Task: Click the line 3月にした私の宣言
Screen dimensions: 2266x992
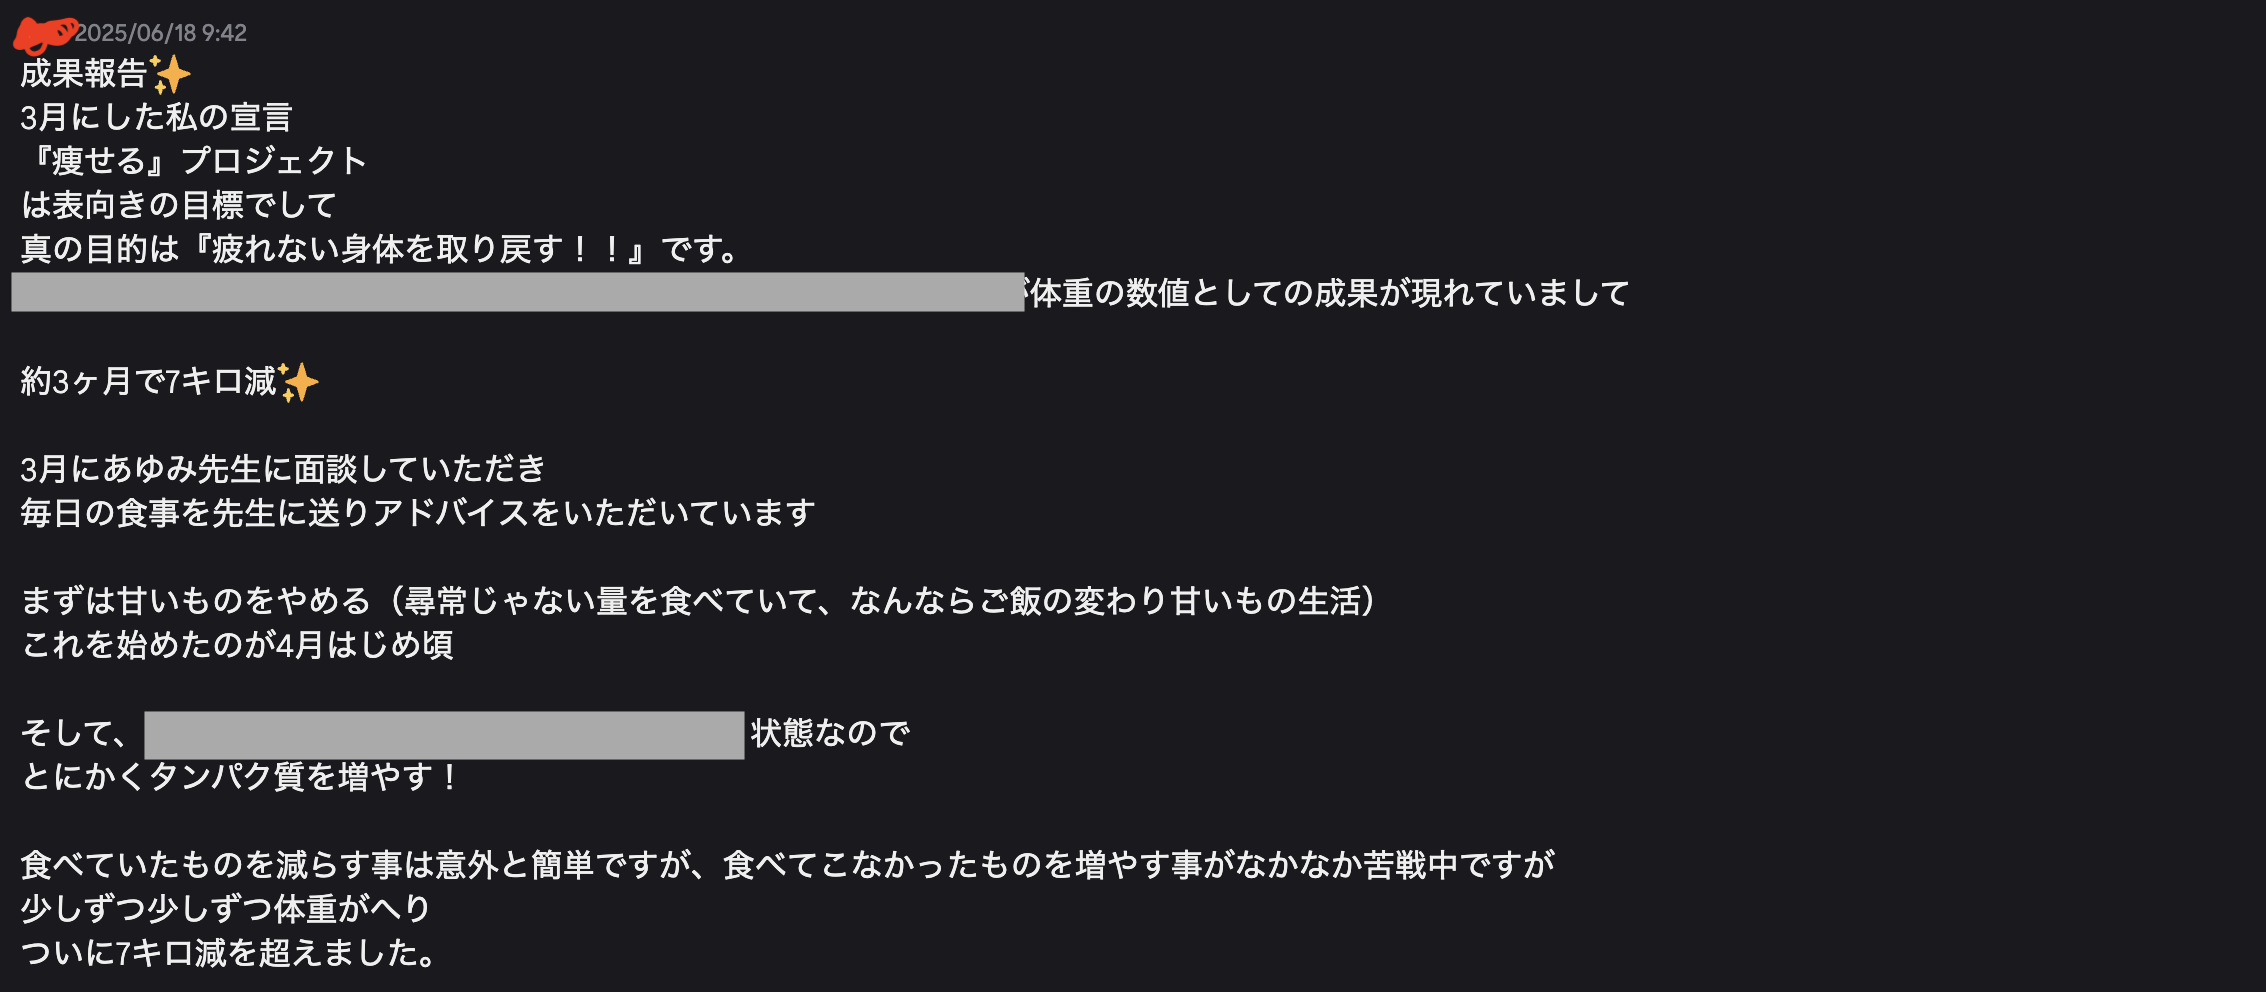Action: (x=156, y=117)
